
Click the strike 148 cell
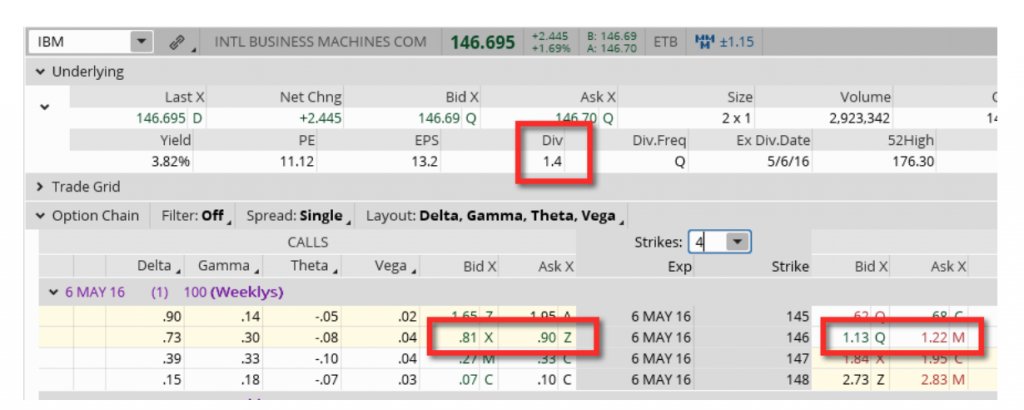(797, 379)
